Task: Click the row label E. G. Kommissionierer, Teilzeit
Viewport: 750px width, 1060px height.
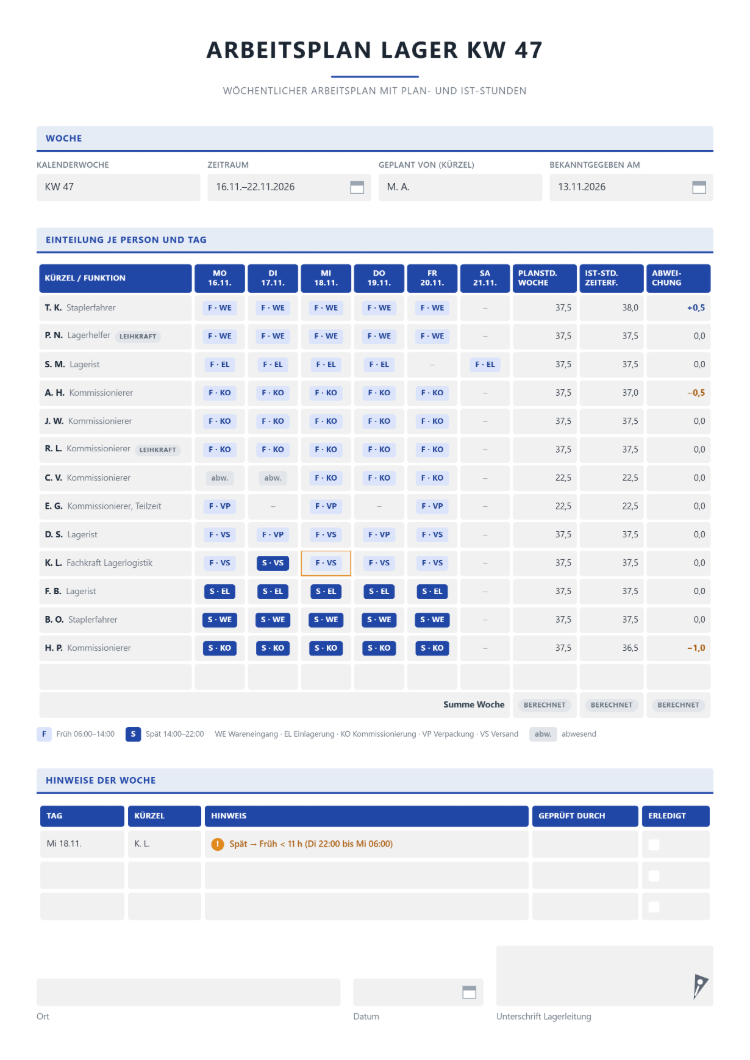Action: pyautogui.click(x=103, y=506)
